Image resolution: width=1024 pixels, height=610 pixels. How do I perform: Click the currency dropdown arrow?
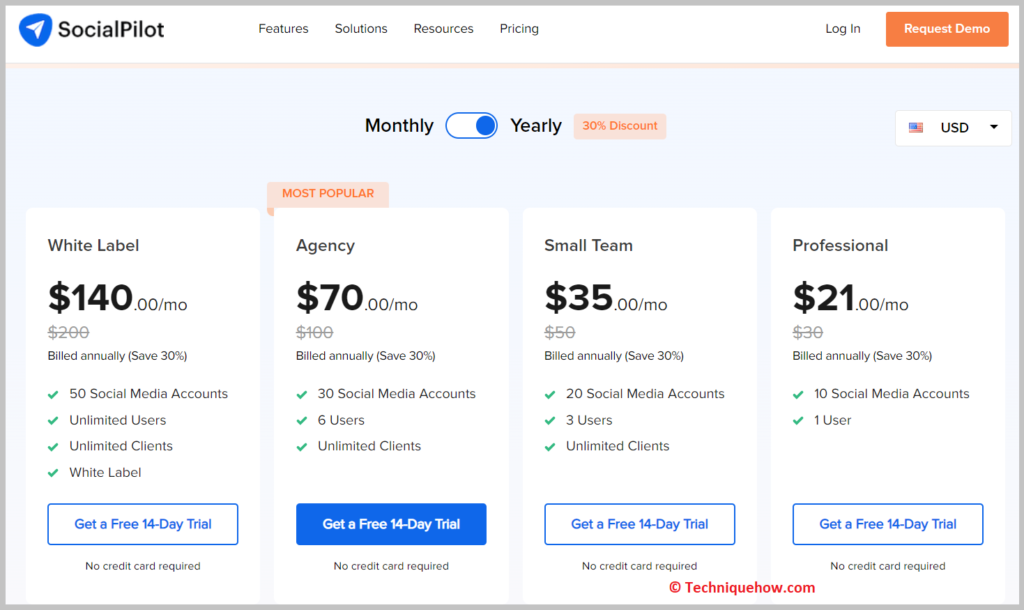pos(994,127)
